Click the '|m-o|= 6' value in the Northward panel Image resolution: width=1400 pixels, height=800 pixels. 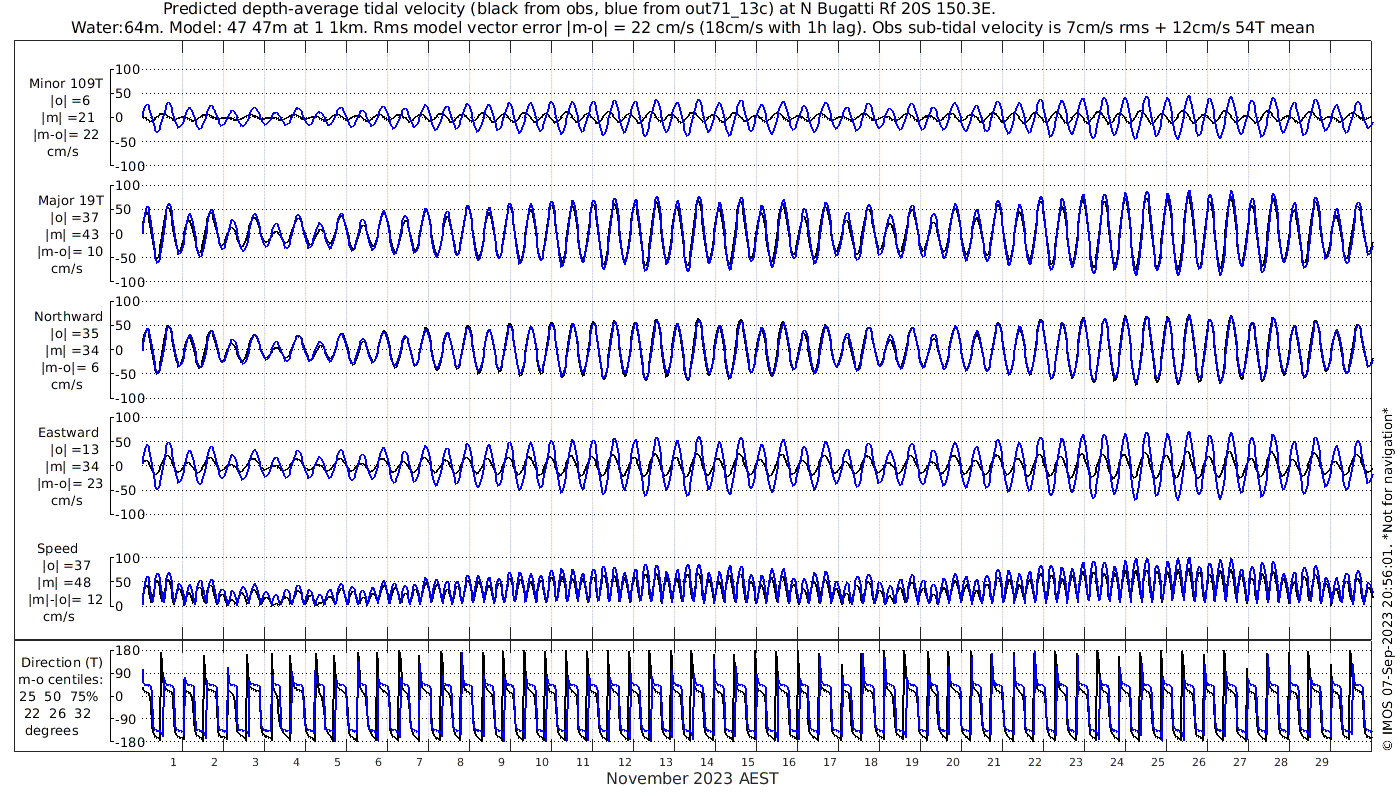pos(70,368)
